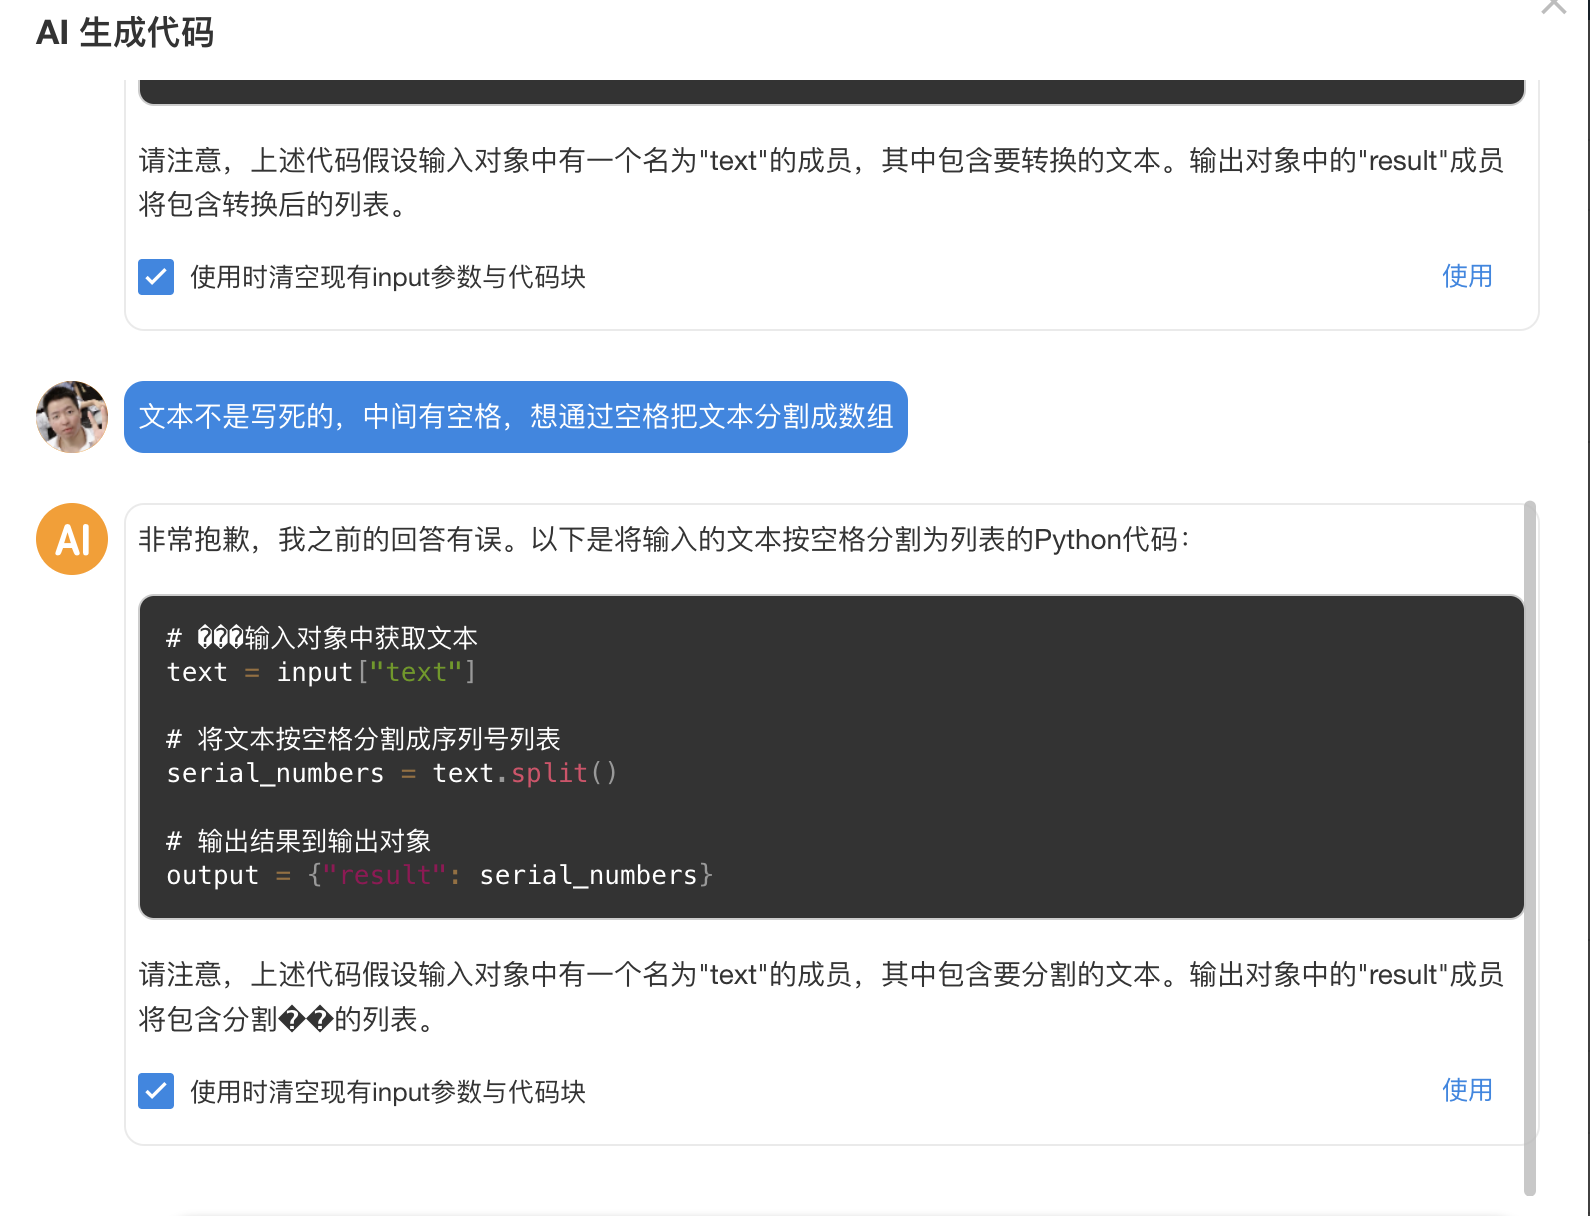The height and width of the screenshot is (1216, 1590).
Task: Click the AI apology sentence starting 非常抱歉
Action: (x=664, y=540)
